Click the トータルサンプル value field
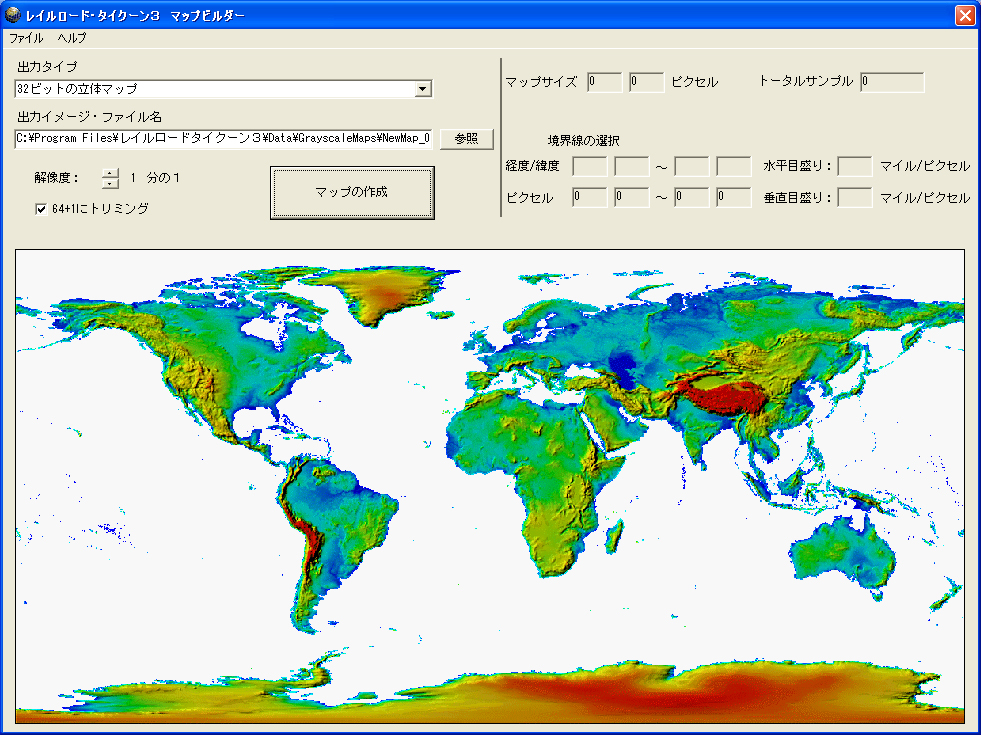The width and height of the screenshot is (981, 735). click(x=891, y=82)
